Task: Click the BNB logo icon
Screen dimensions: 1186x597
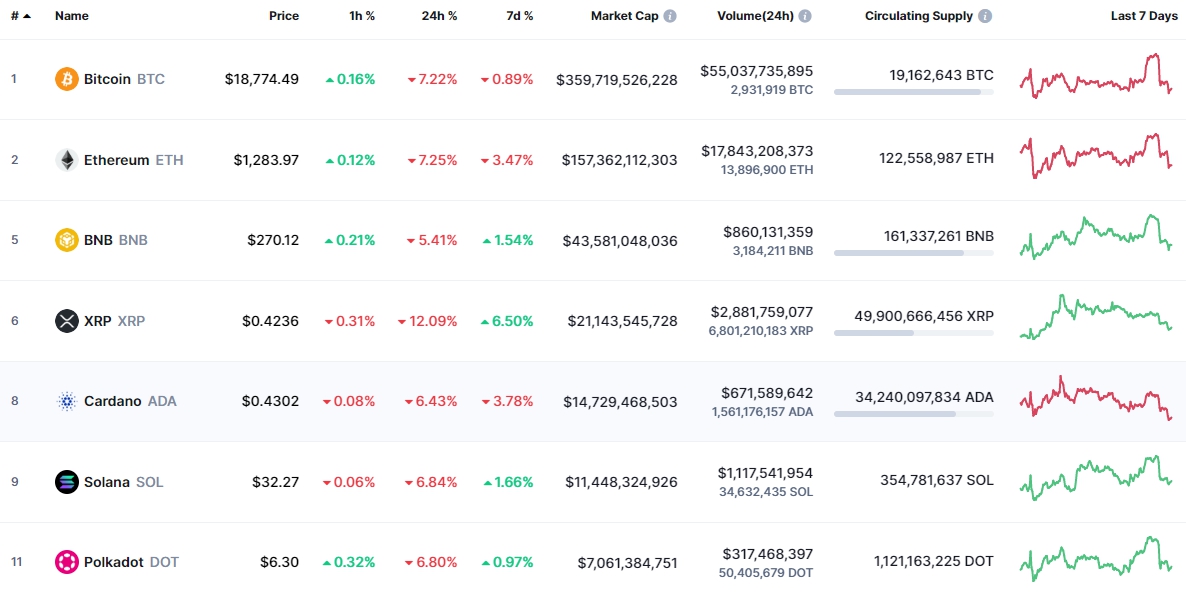Action: tap(67, 240)
